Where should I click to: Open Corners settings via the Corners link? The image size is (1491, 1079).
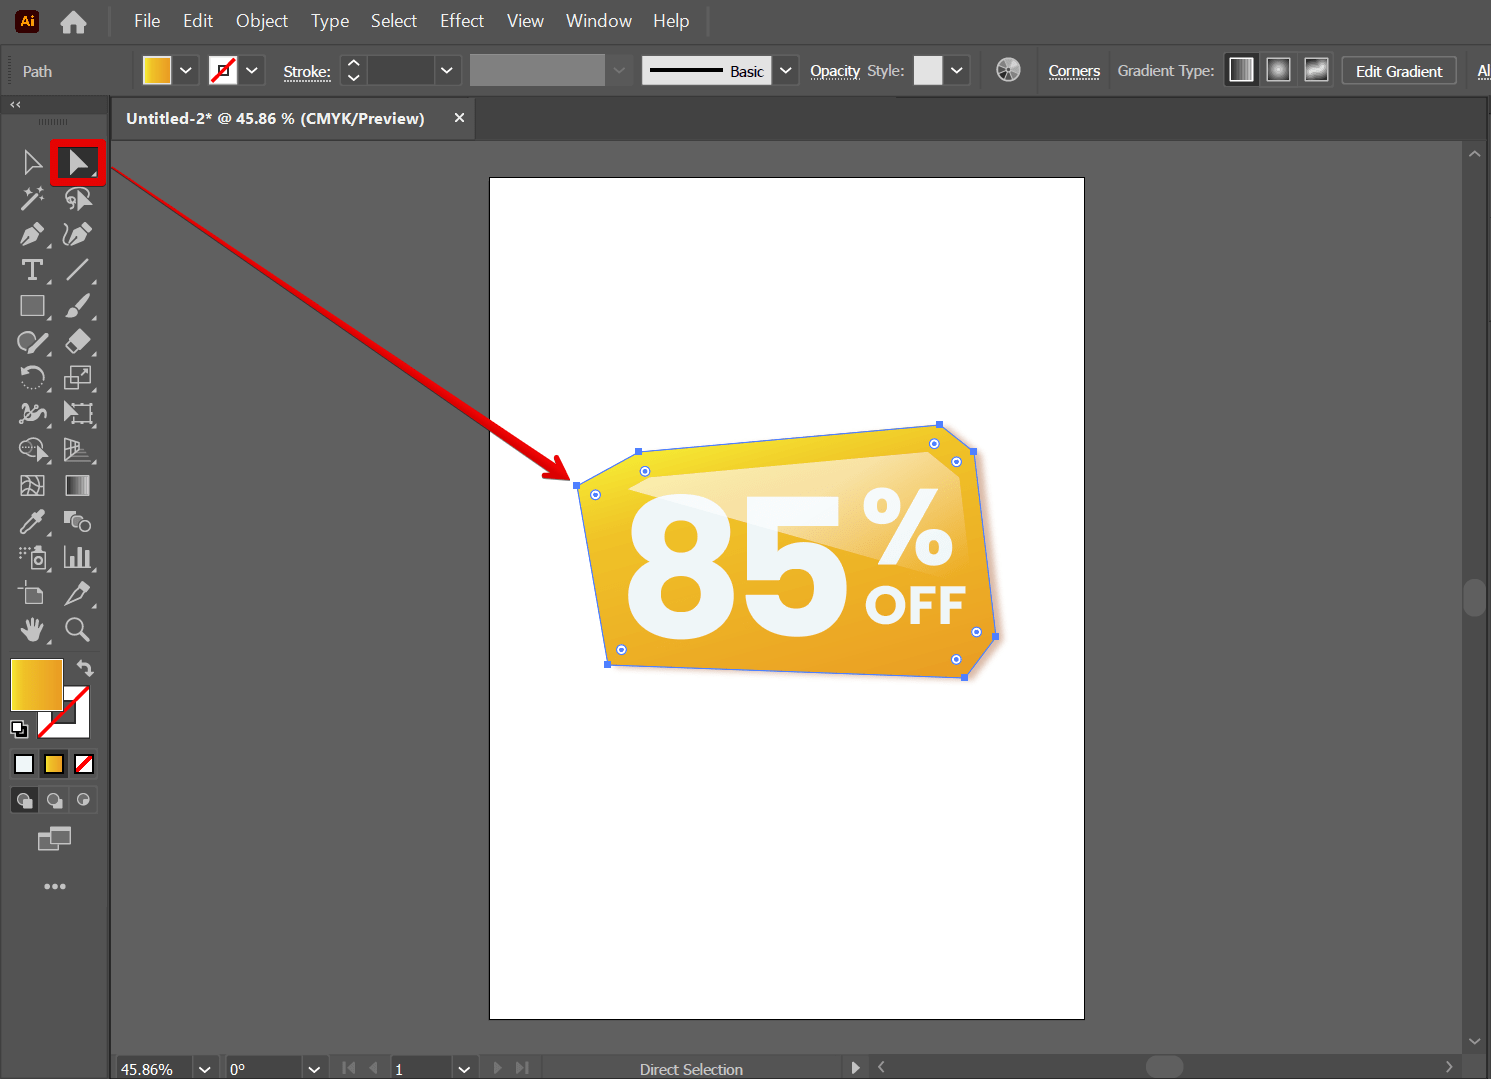(x=1073, y=70)
